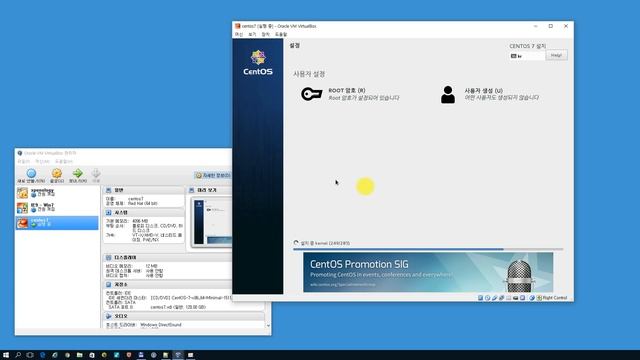Open taskbar search magnifier
This screenshot has height=360, width=640.
18,355
